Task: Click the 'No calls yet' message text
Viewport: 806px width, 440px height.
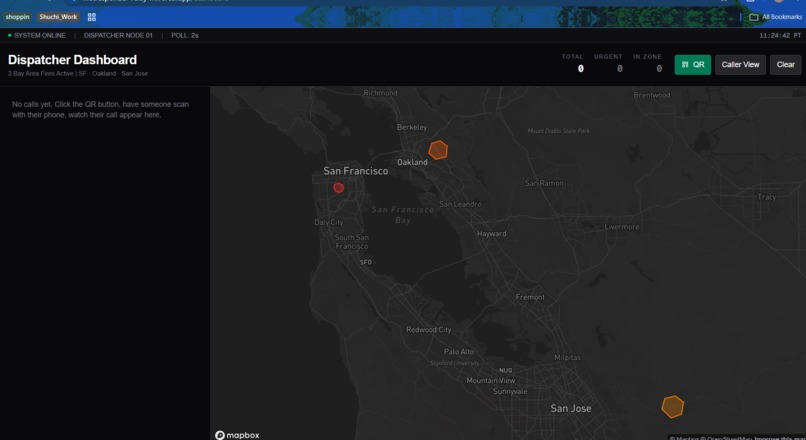Action: (100, 109)
